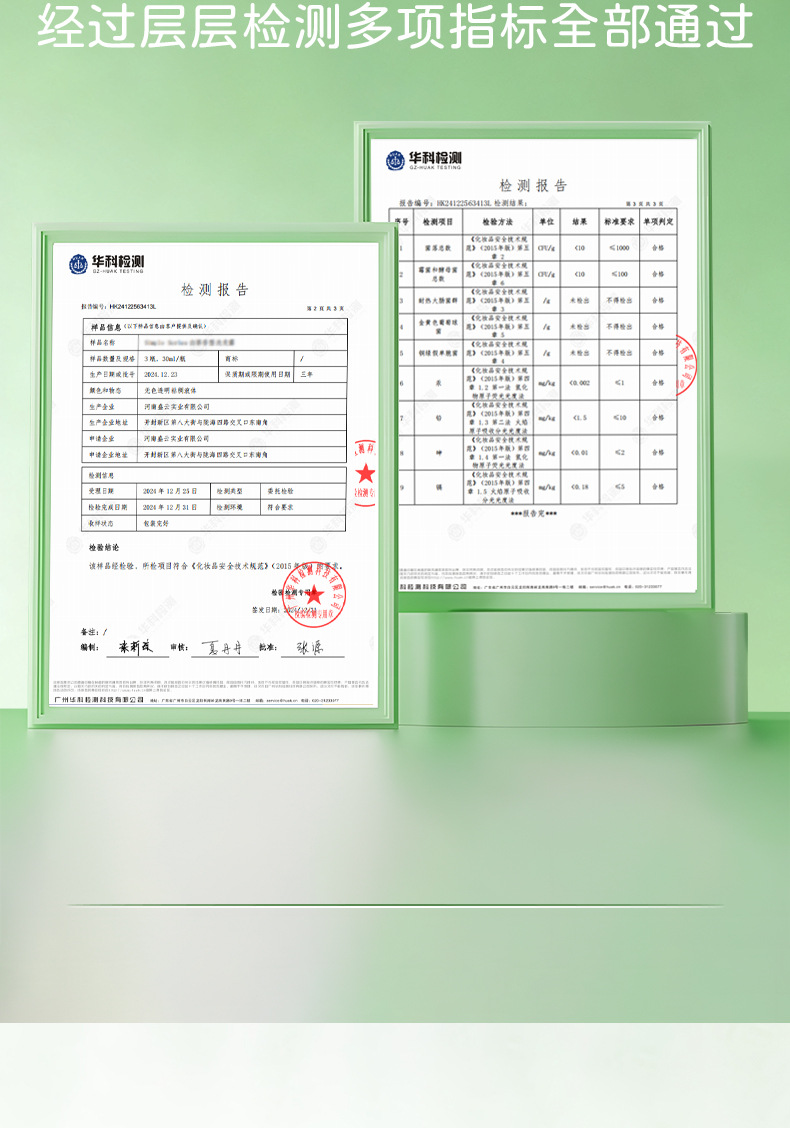Click the 标准要求 column header
The image size is (790, 1128).
pyautogui.click(x=619, y=222)
